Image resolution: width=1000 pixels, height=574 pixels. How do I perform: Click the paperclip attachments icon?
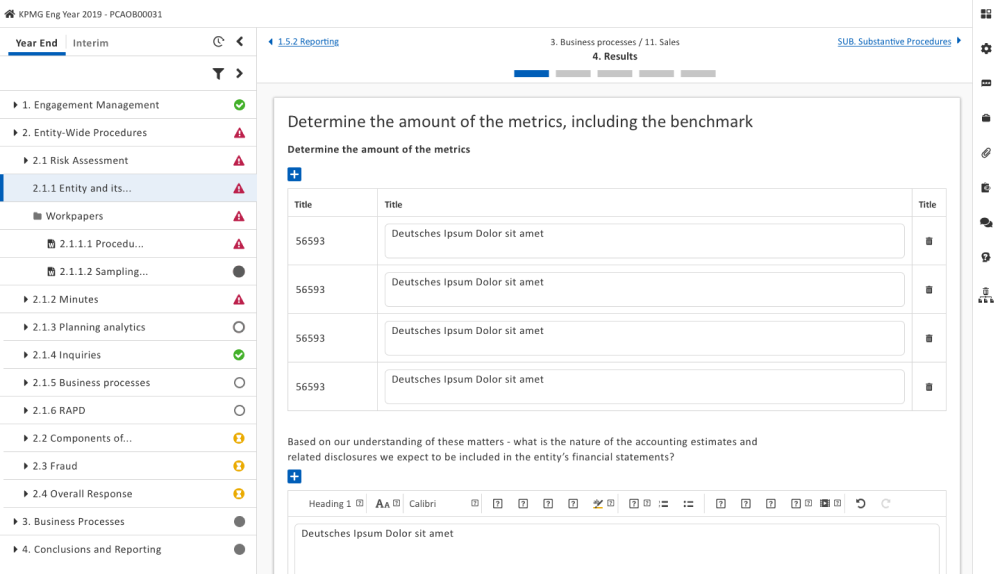tap(986, 153)
